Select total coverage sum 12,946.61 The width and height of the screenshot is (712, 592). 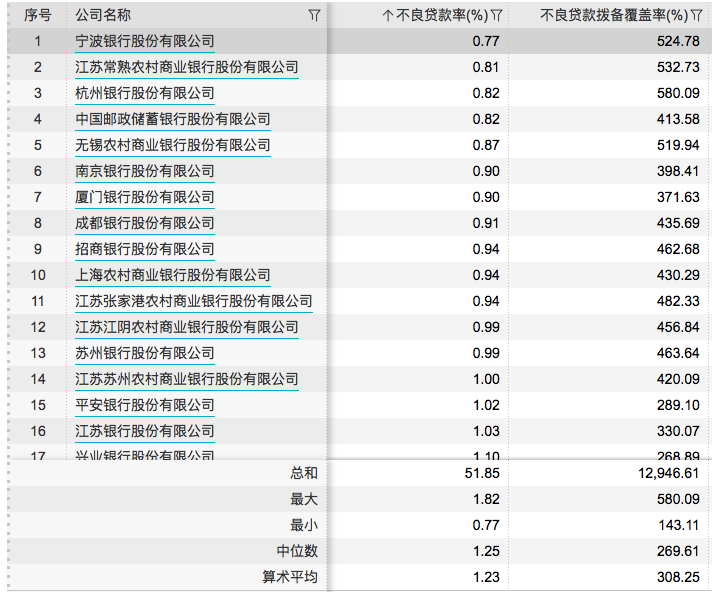(668, 474)
